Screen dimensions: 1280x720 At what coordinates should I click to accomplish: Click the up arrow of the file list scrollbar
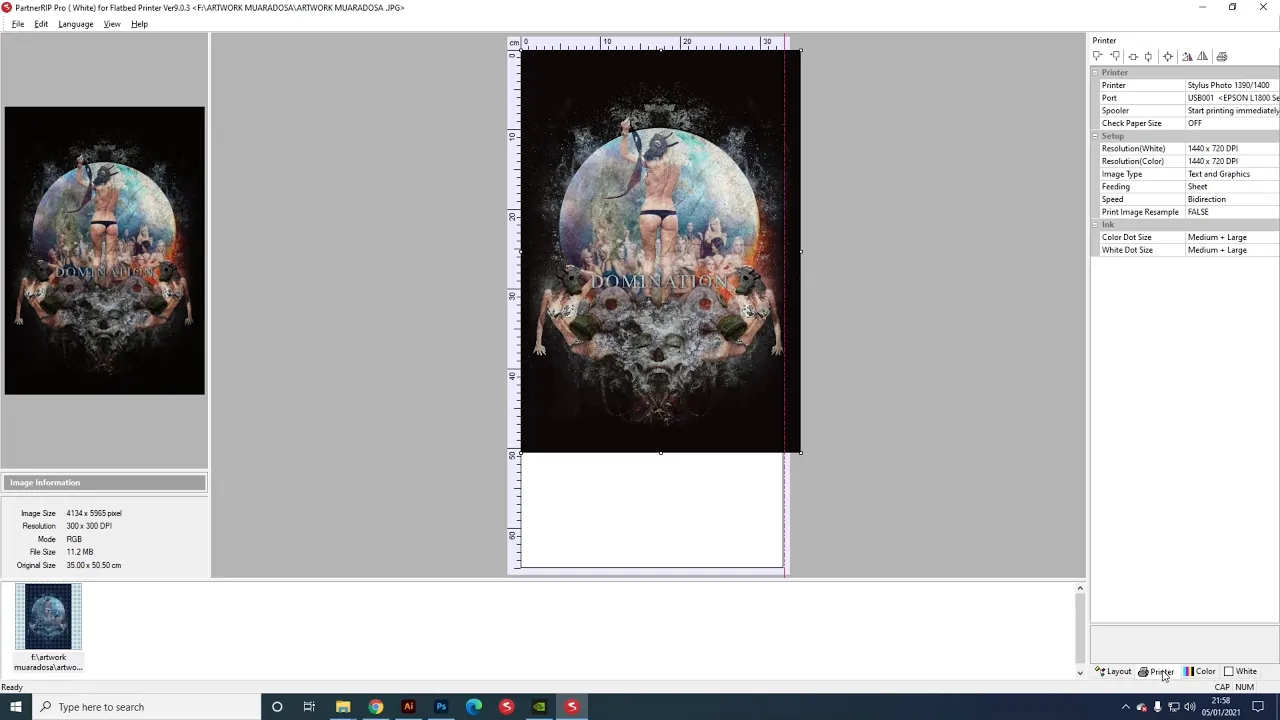click(1080, 589)
